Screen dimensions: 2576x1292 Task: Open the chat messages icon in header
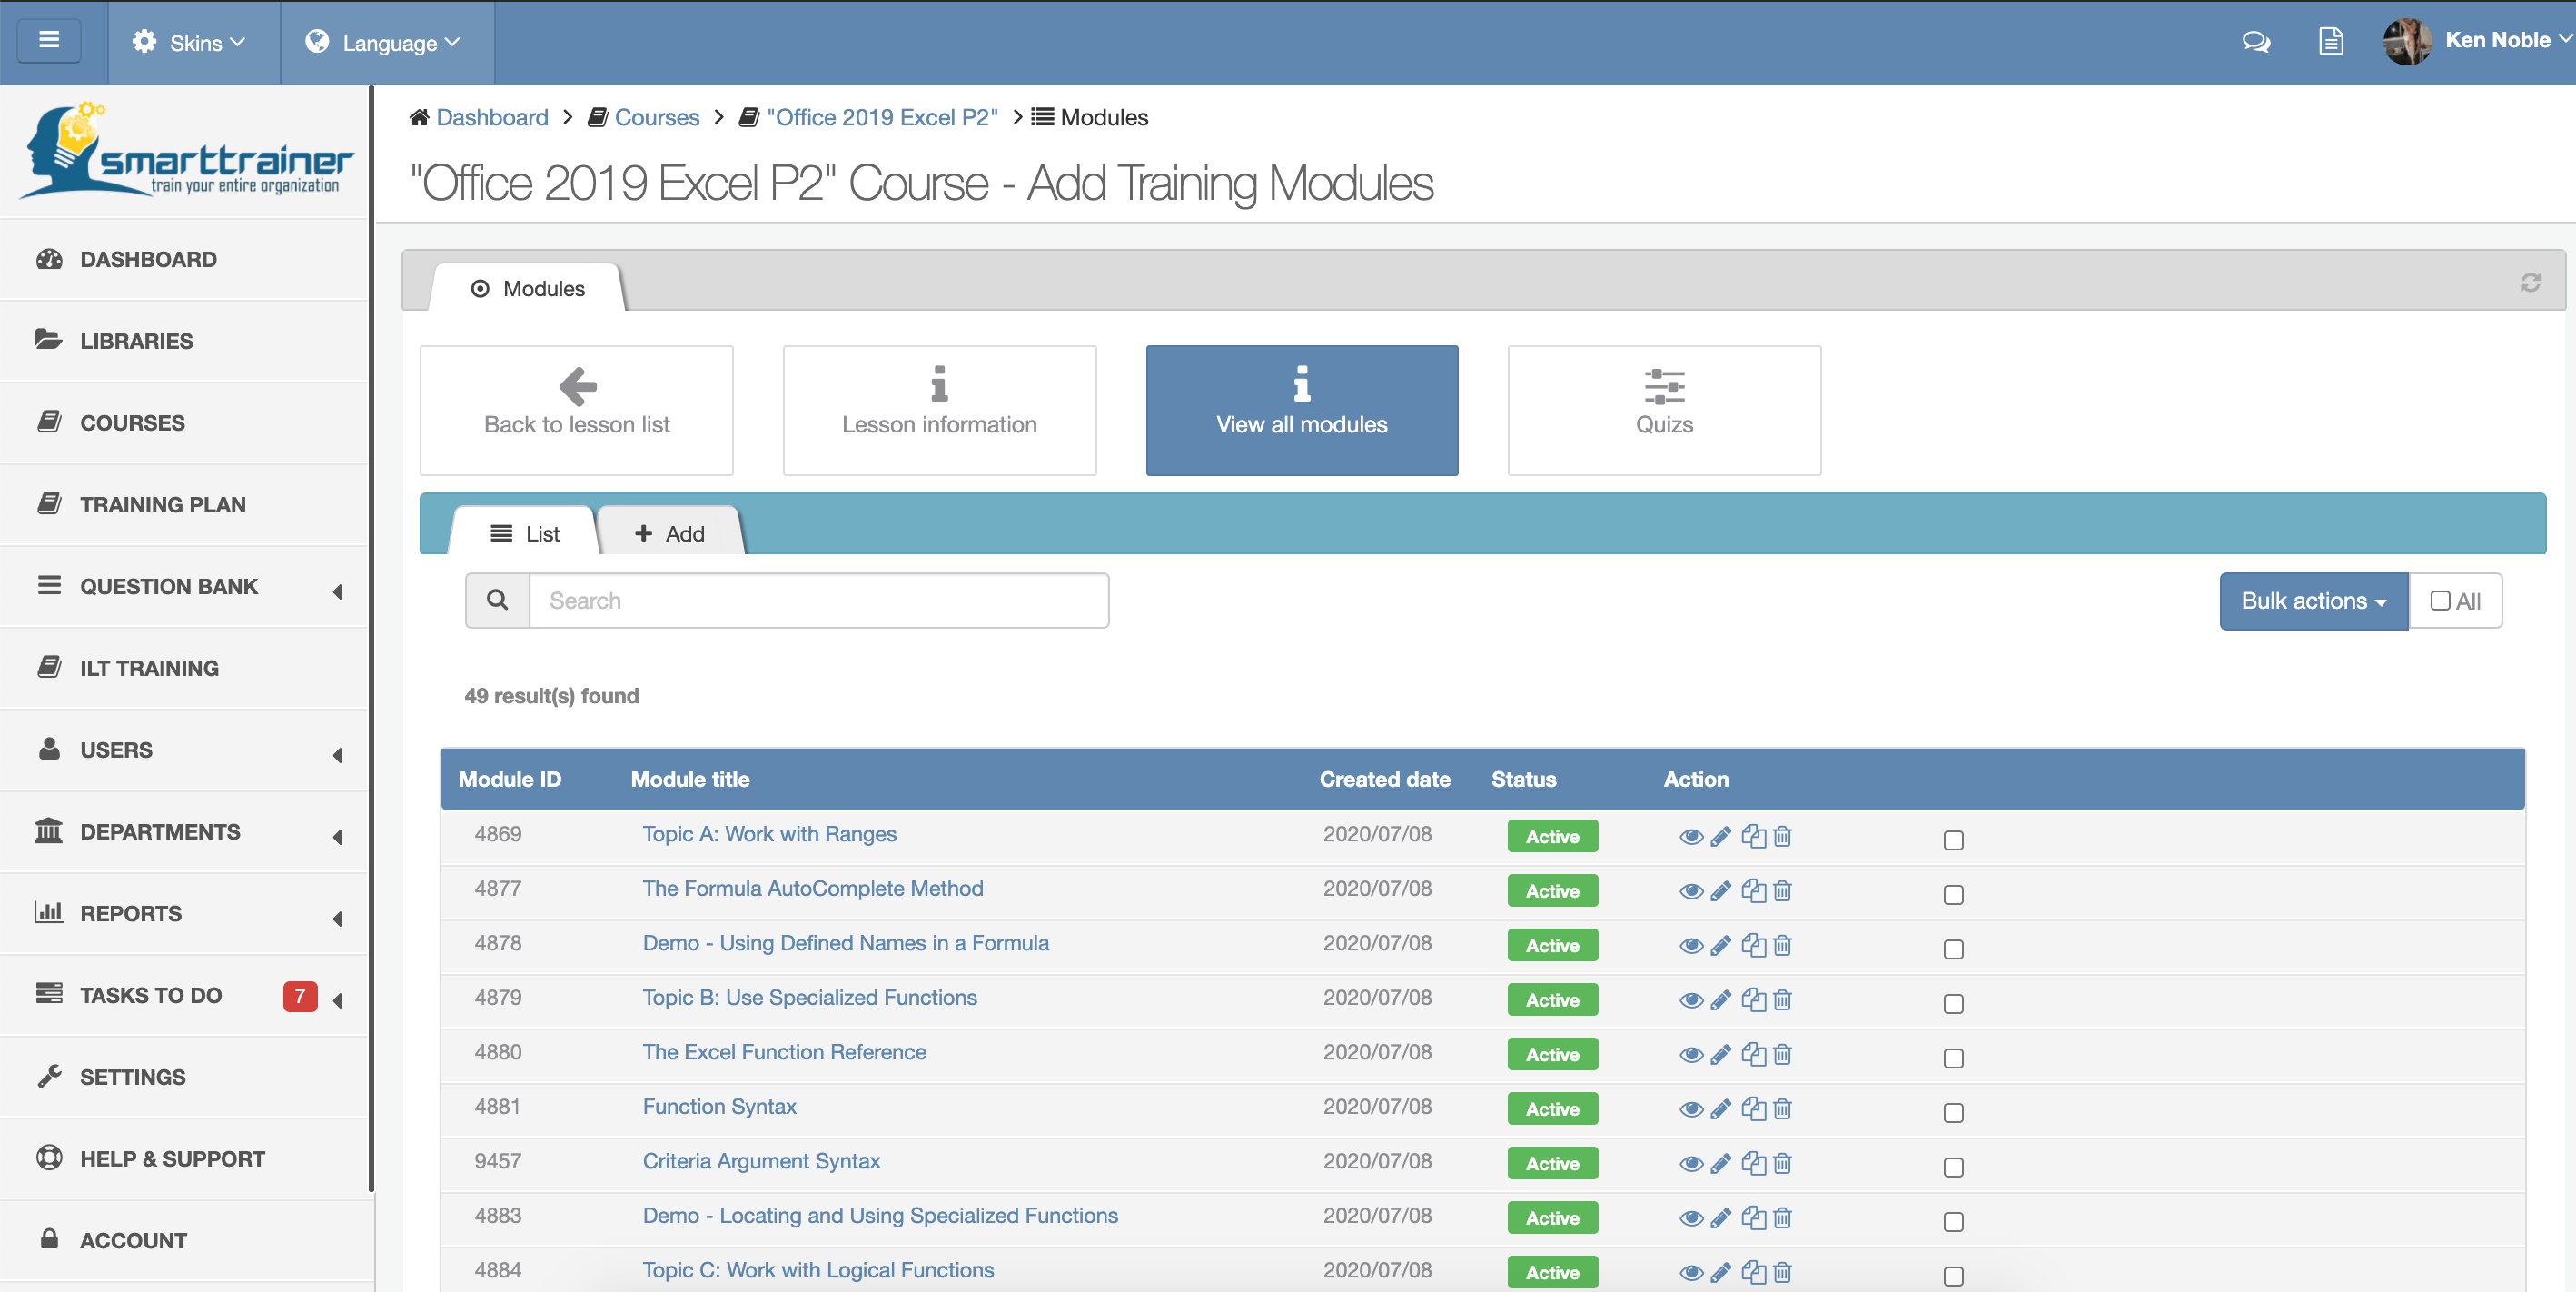click(2256, 42)
